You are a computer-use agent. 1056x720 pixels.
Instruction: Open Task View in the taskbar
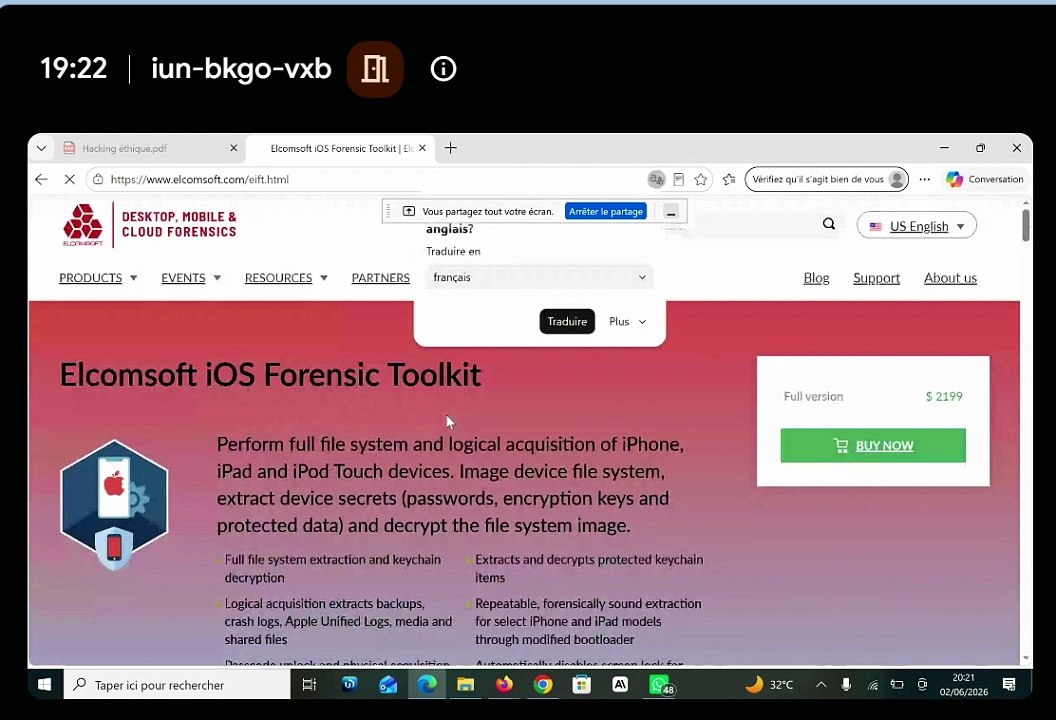pyautogui.click(x=309, y=685)
